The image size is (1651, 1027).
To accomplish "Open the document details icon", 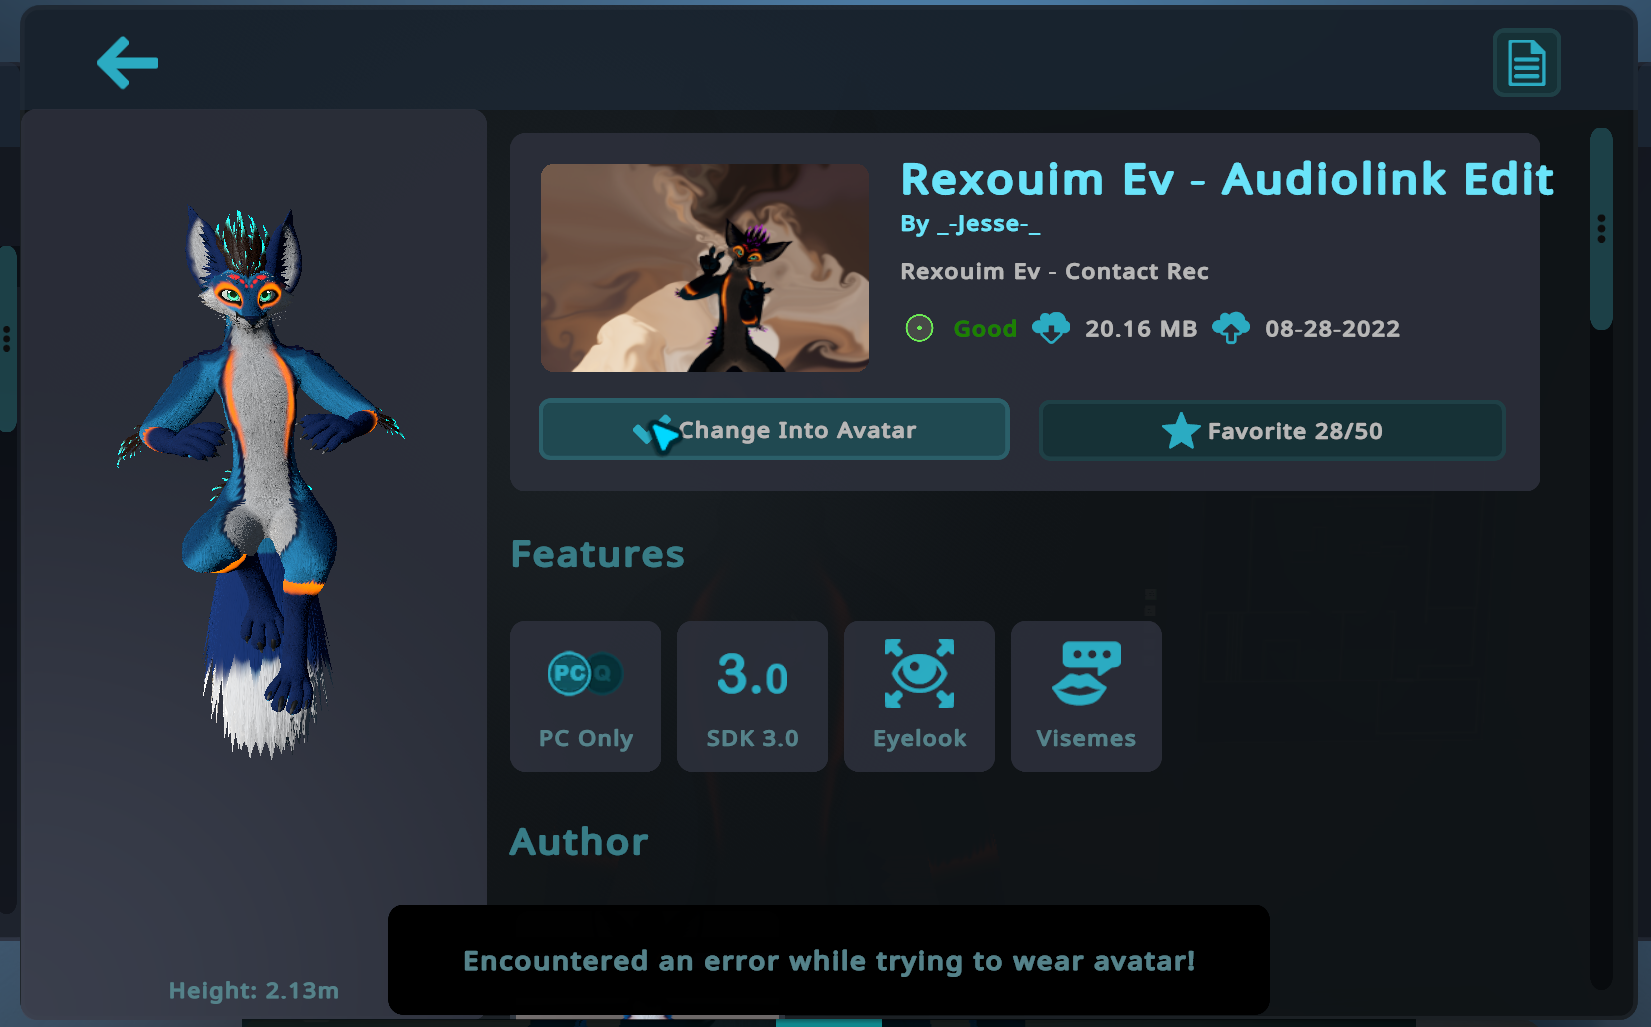I will point(1526,63).
